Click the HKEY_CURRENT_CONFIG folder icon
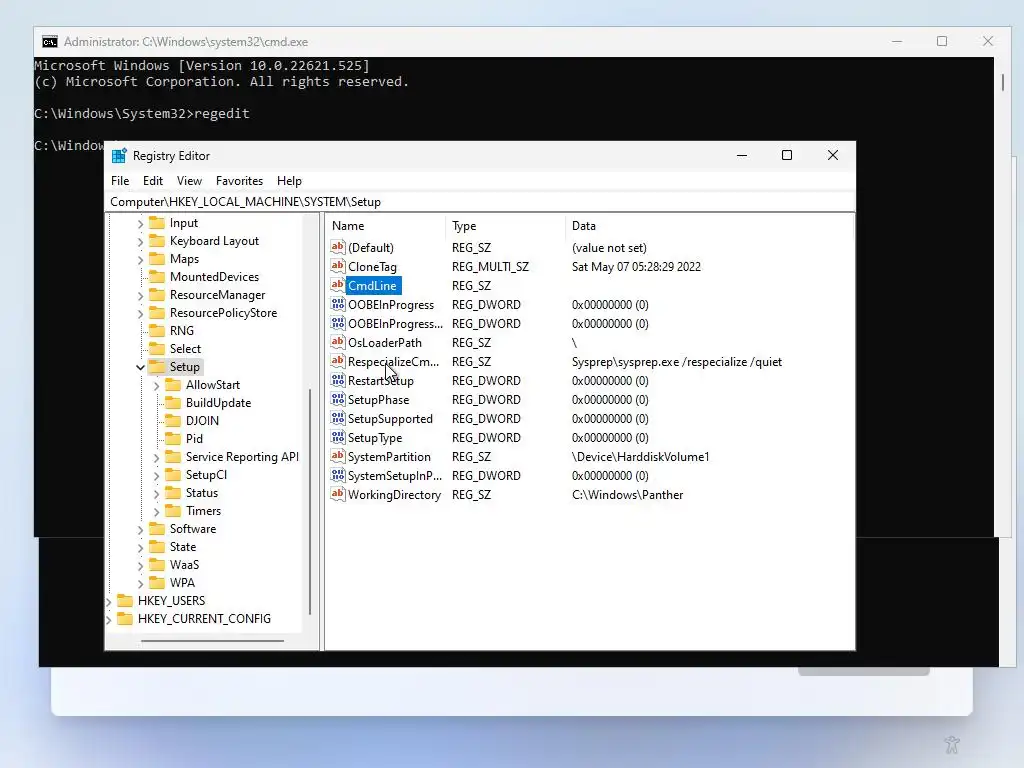This screenshot has height=768, width=1024. point(125,618)
